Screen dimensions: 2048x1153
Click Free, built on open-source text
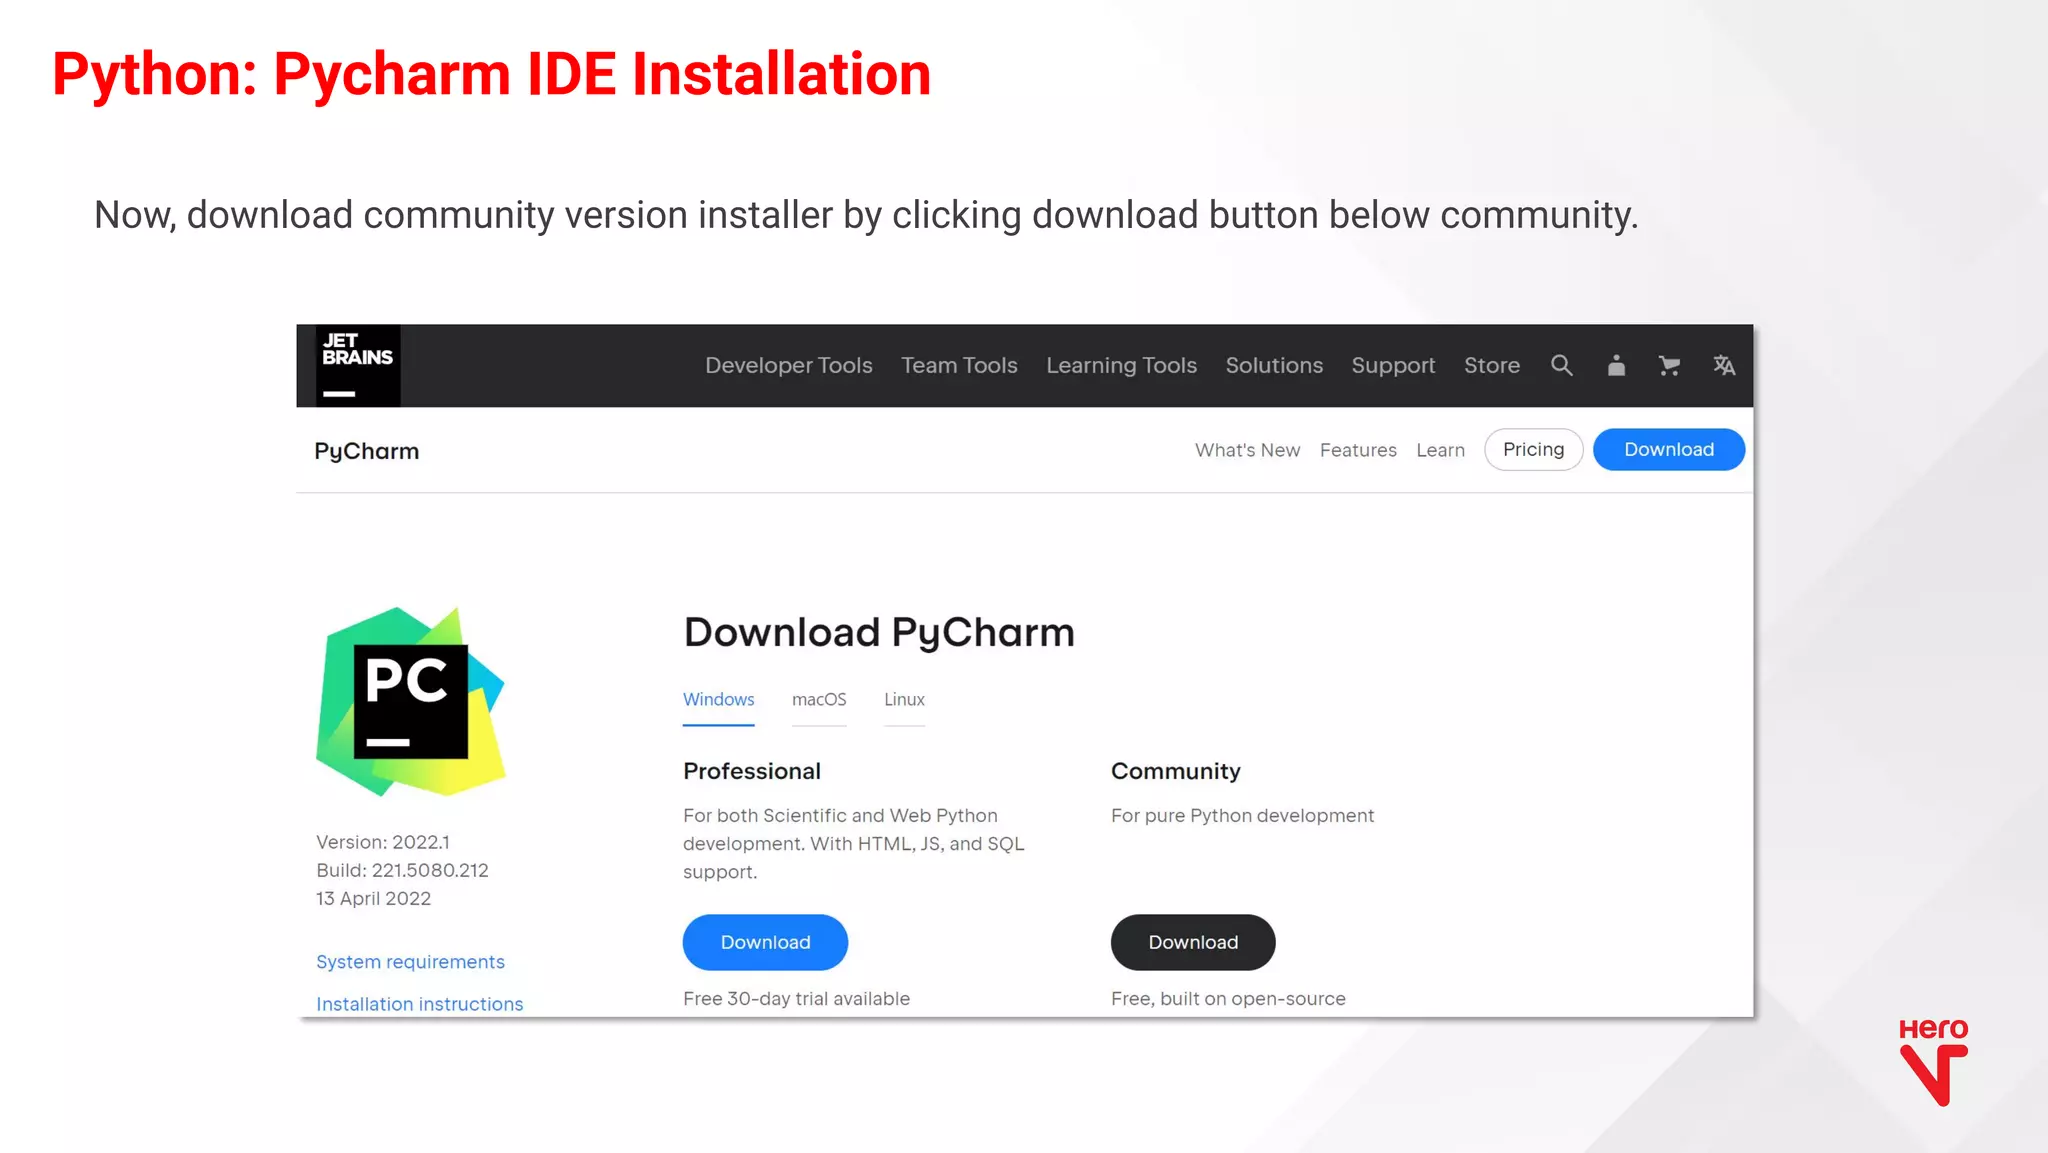pyautogui.click(x=1228, y=998)
